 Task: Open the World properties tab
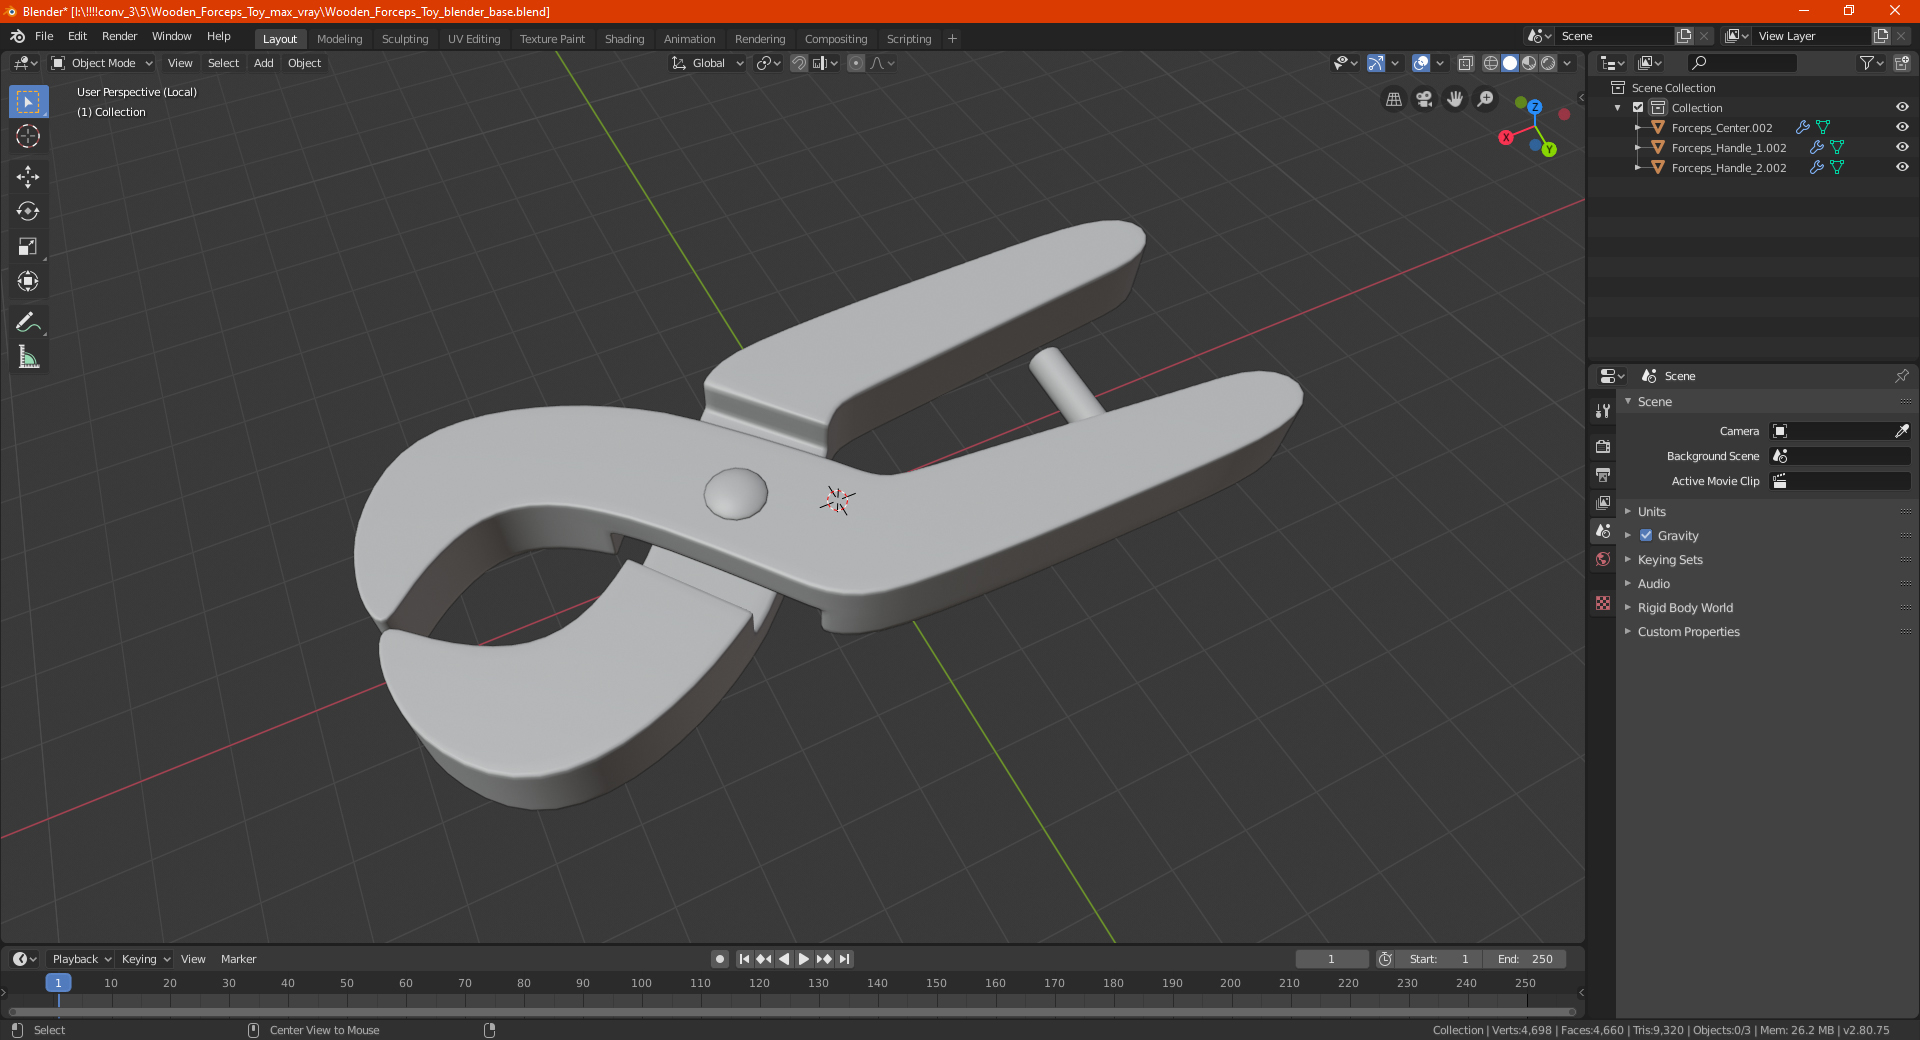click(1603, 559)
